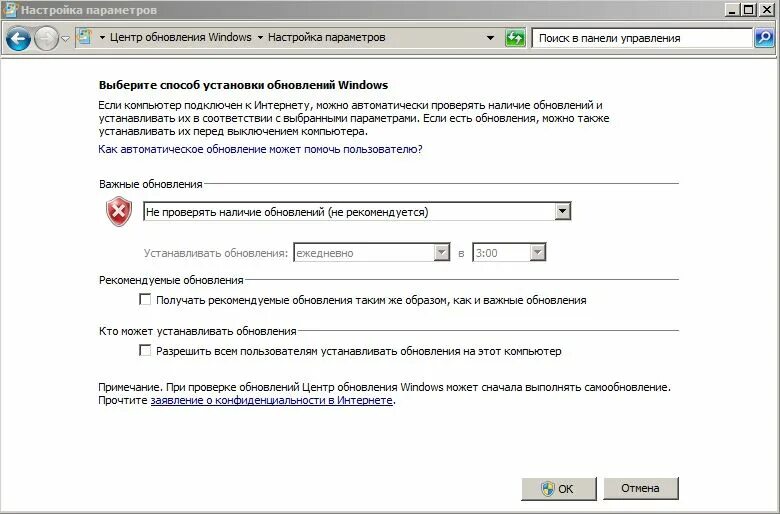Go back using the blue Back arrow
The width and height of the screenshot is (780, 514).
click(x=18, y=38)
